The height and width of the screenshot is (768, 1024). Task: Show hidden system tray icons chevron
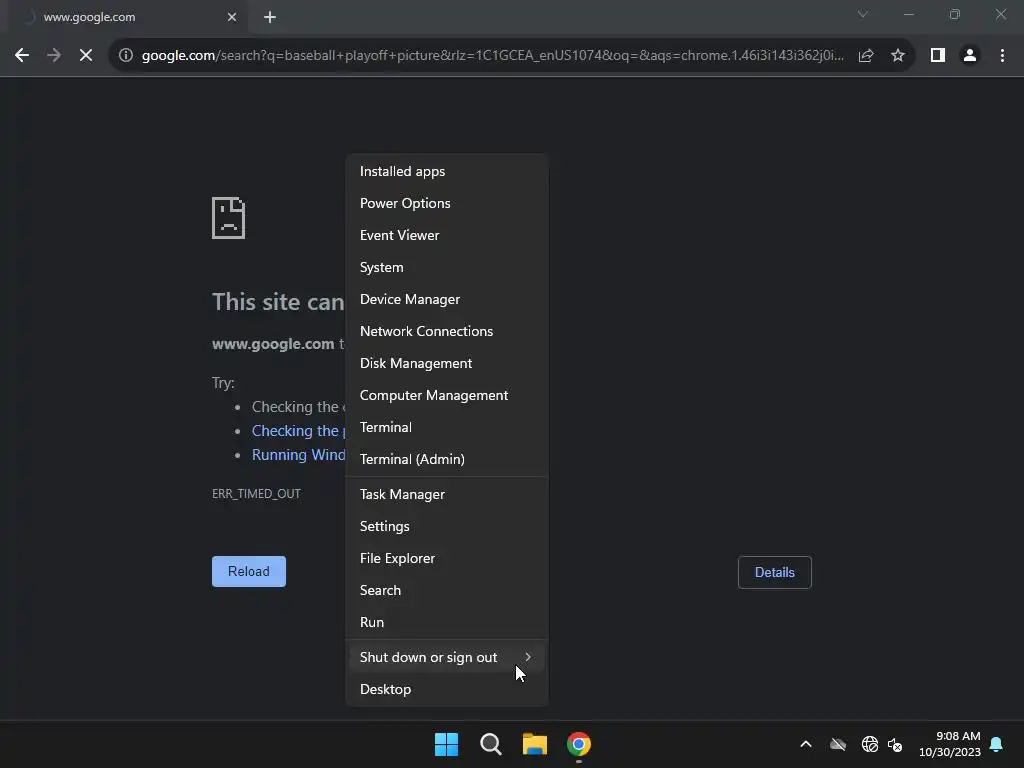click(x=806, y=744)
